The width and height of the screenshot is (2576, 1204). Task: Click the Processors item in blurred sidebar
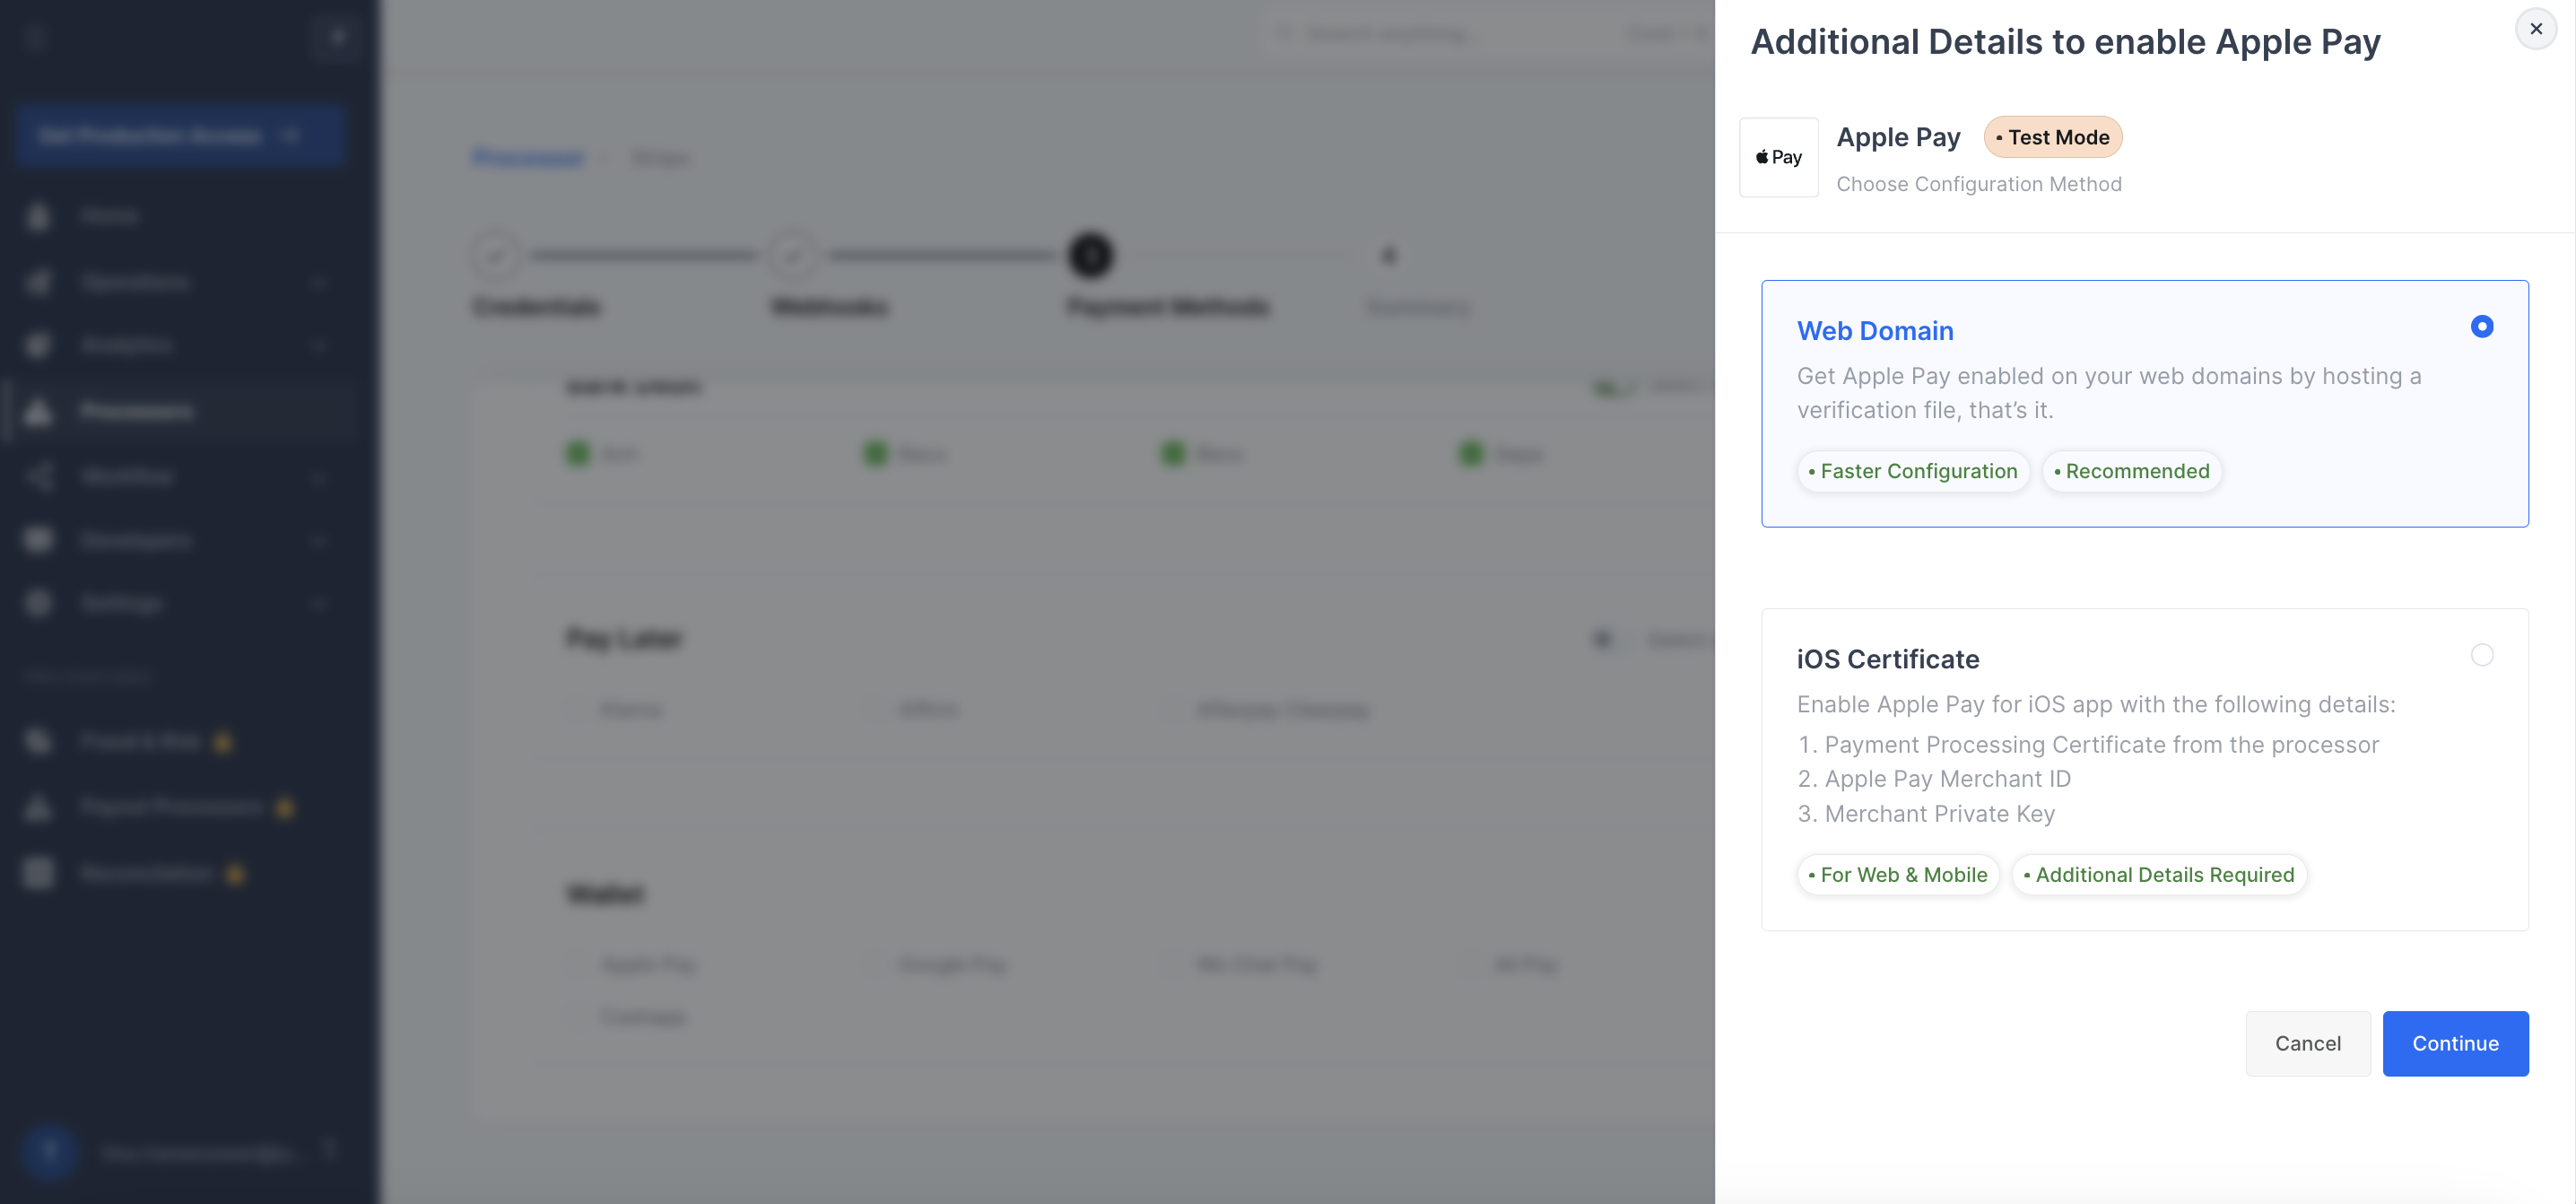(137, 411)
